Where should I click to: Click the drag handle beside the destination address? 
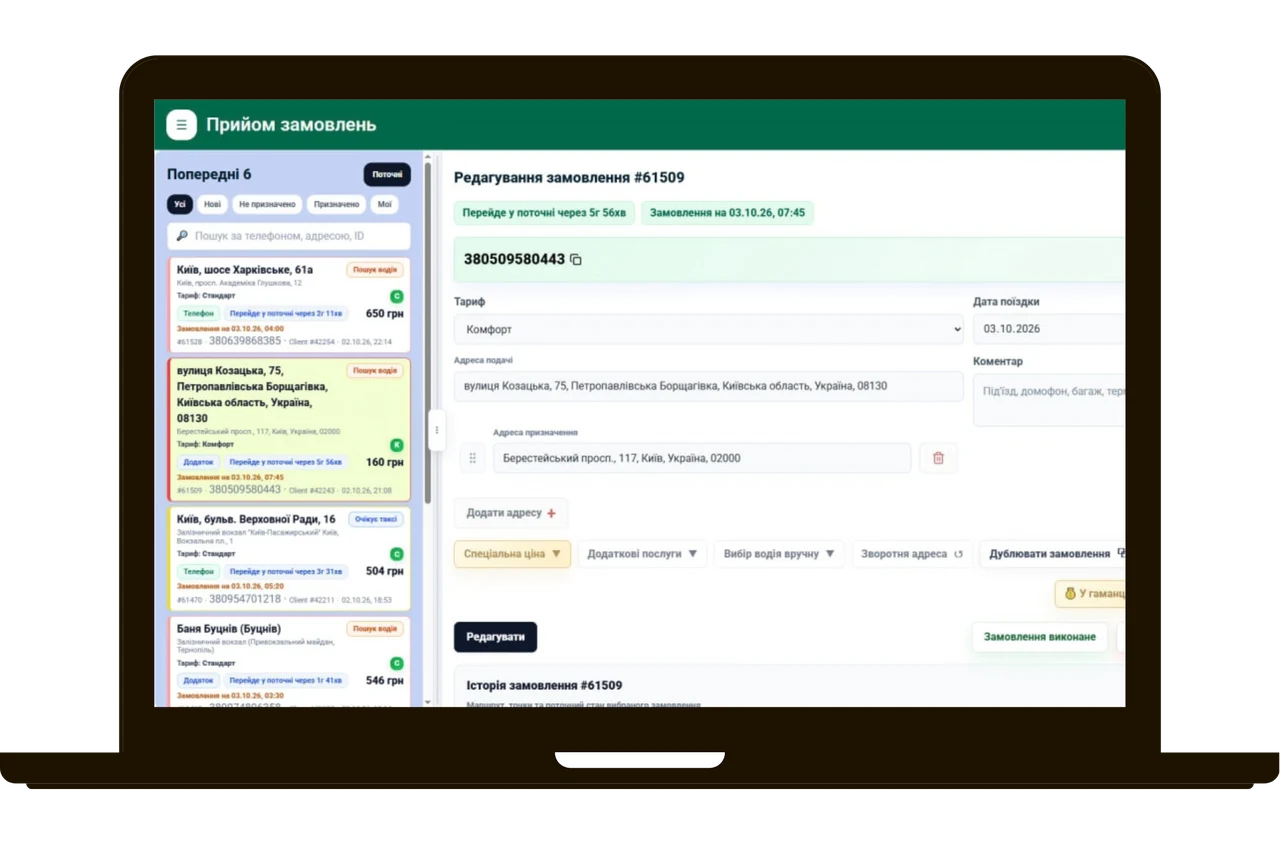tap(472, 458)
